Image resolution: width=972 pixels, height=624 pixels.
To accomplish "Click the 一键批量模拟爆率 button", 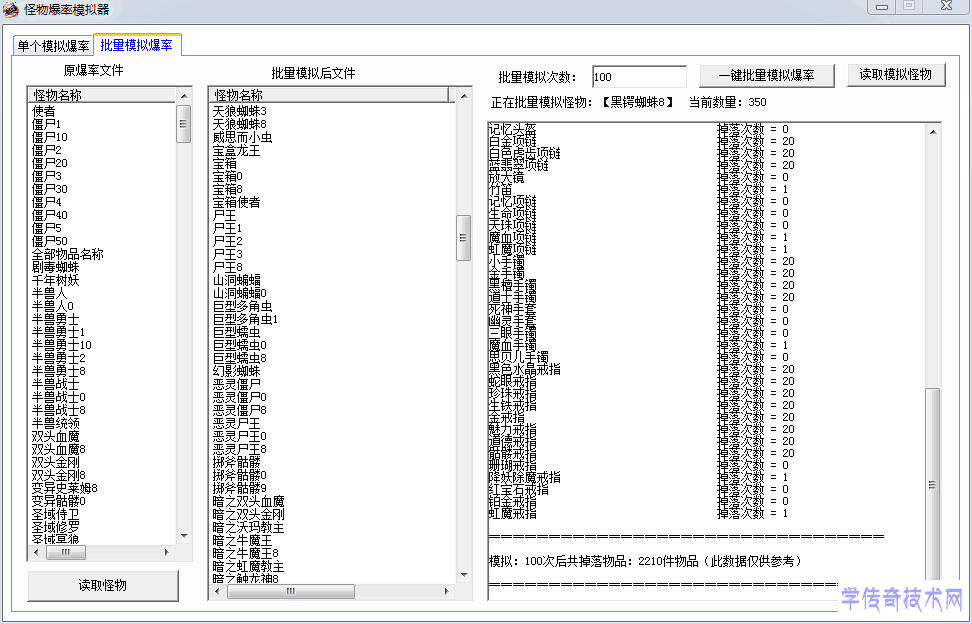I will pos(769,75).
